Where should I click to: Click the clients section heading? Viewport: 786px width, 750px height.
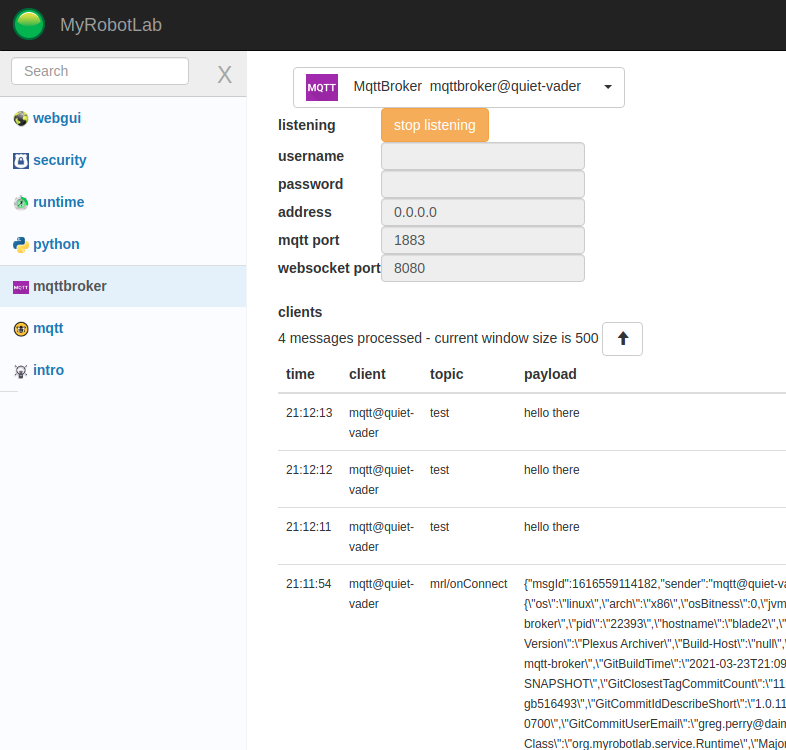coord(300,312)
